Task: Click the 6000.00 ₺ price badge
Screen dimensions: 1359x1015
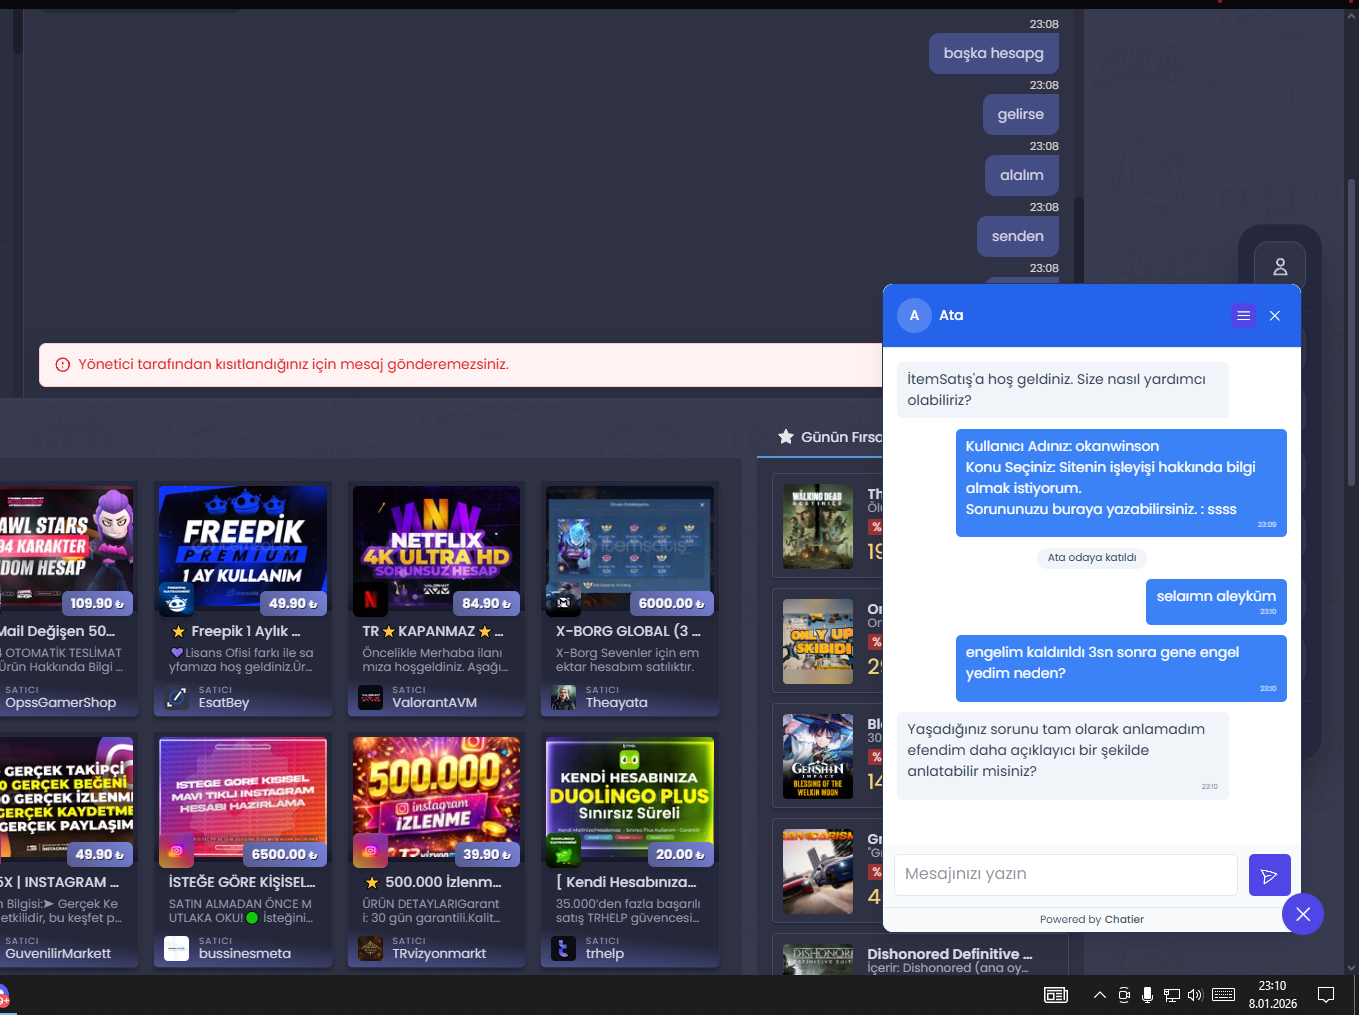Action: point(672,604)
